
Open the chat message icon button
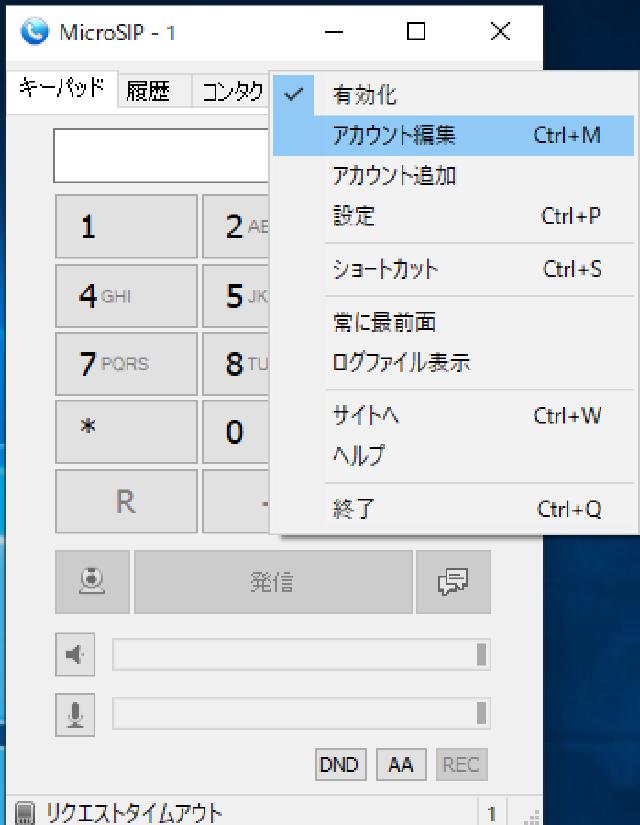click(453, 582)
